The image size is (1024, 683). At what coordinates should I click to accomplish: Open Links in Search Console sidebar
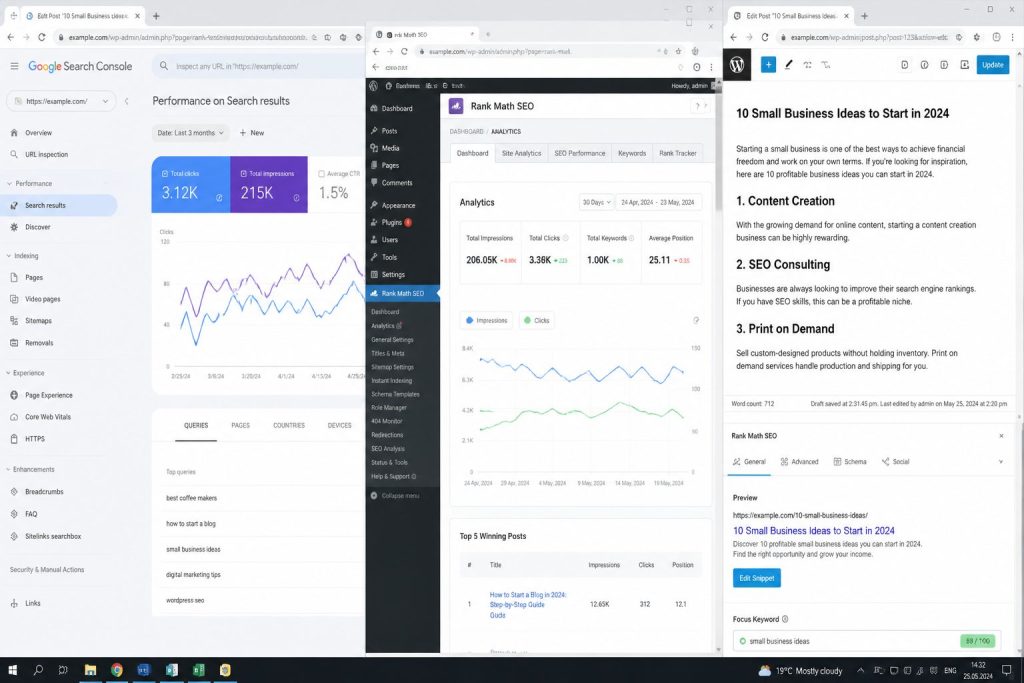tap(33, 603)
